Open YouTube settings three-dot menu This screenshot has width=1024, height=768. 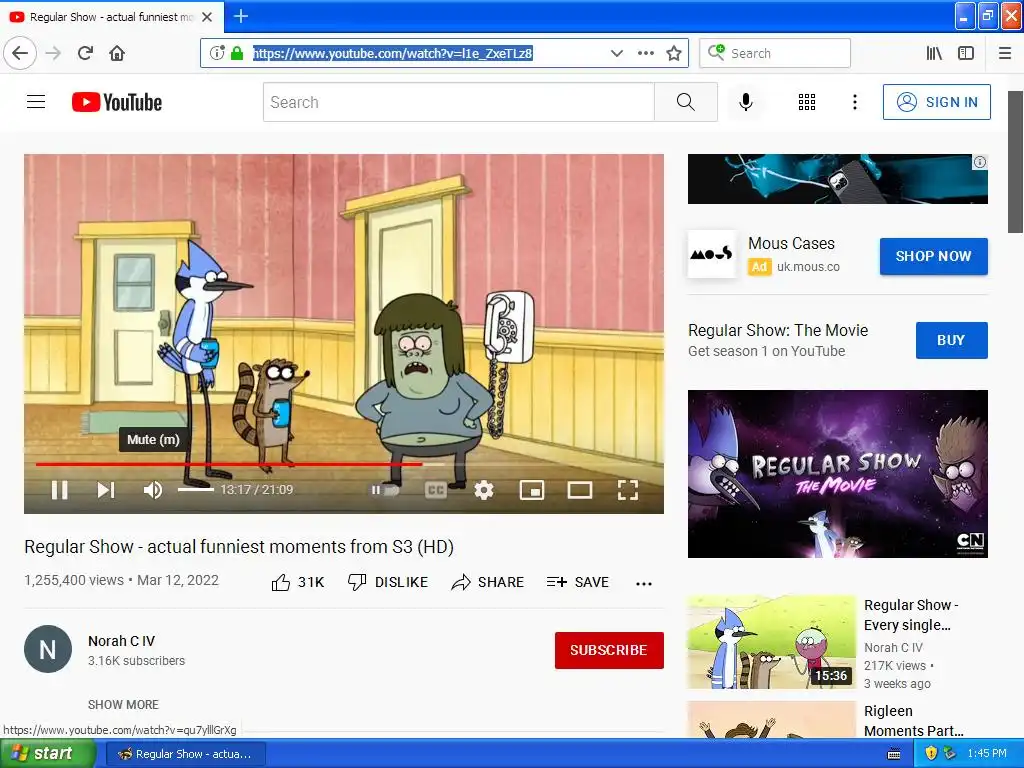855,102
